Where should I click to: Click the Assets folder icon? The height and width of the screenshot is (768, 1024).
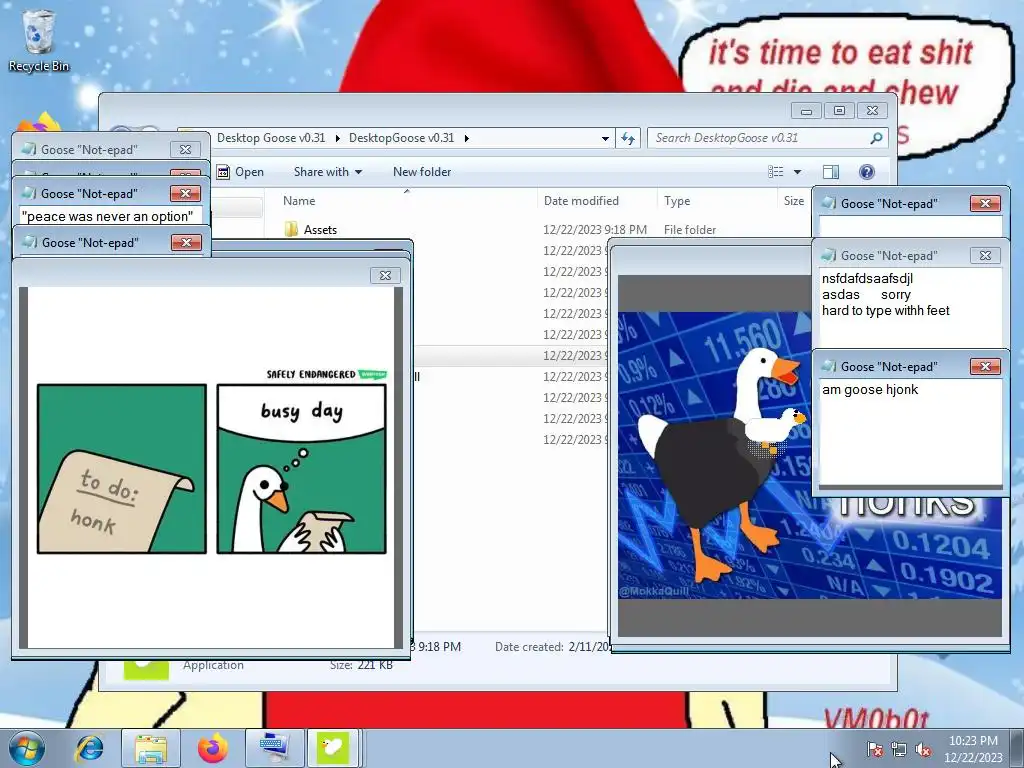[x=291, y=229]
